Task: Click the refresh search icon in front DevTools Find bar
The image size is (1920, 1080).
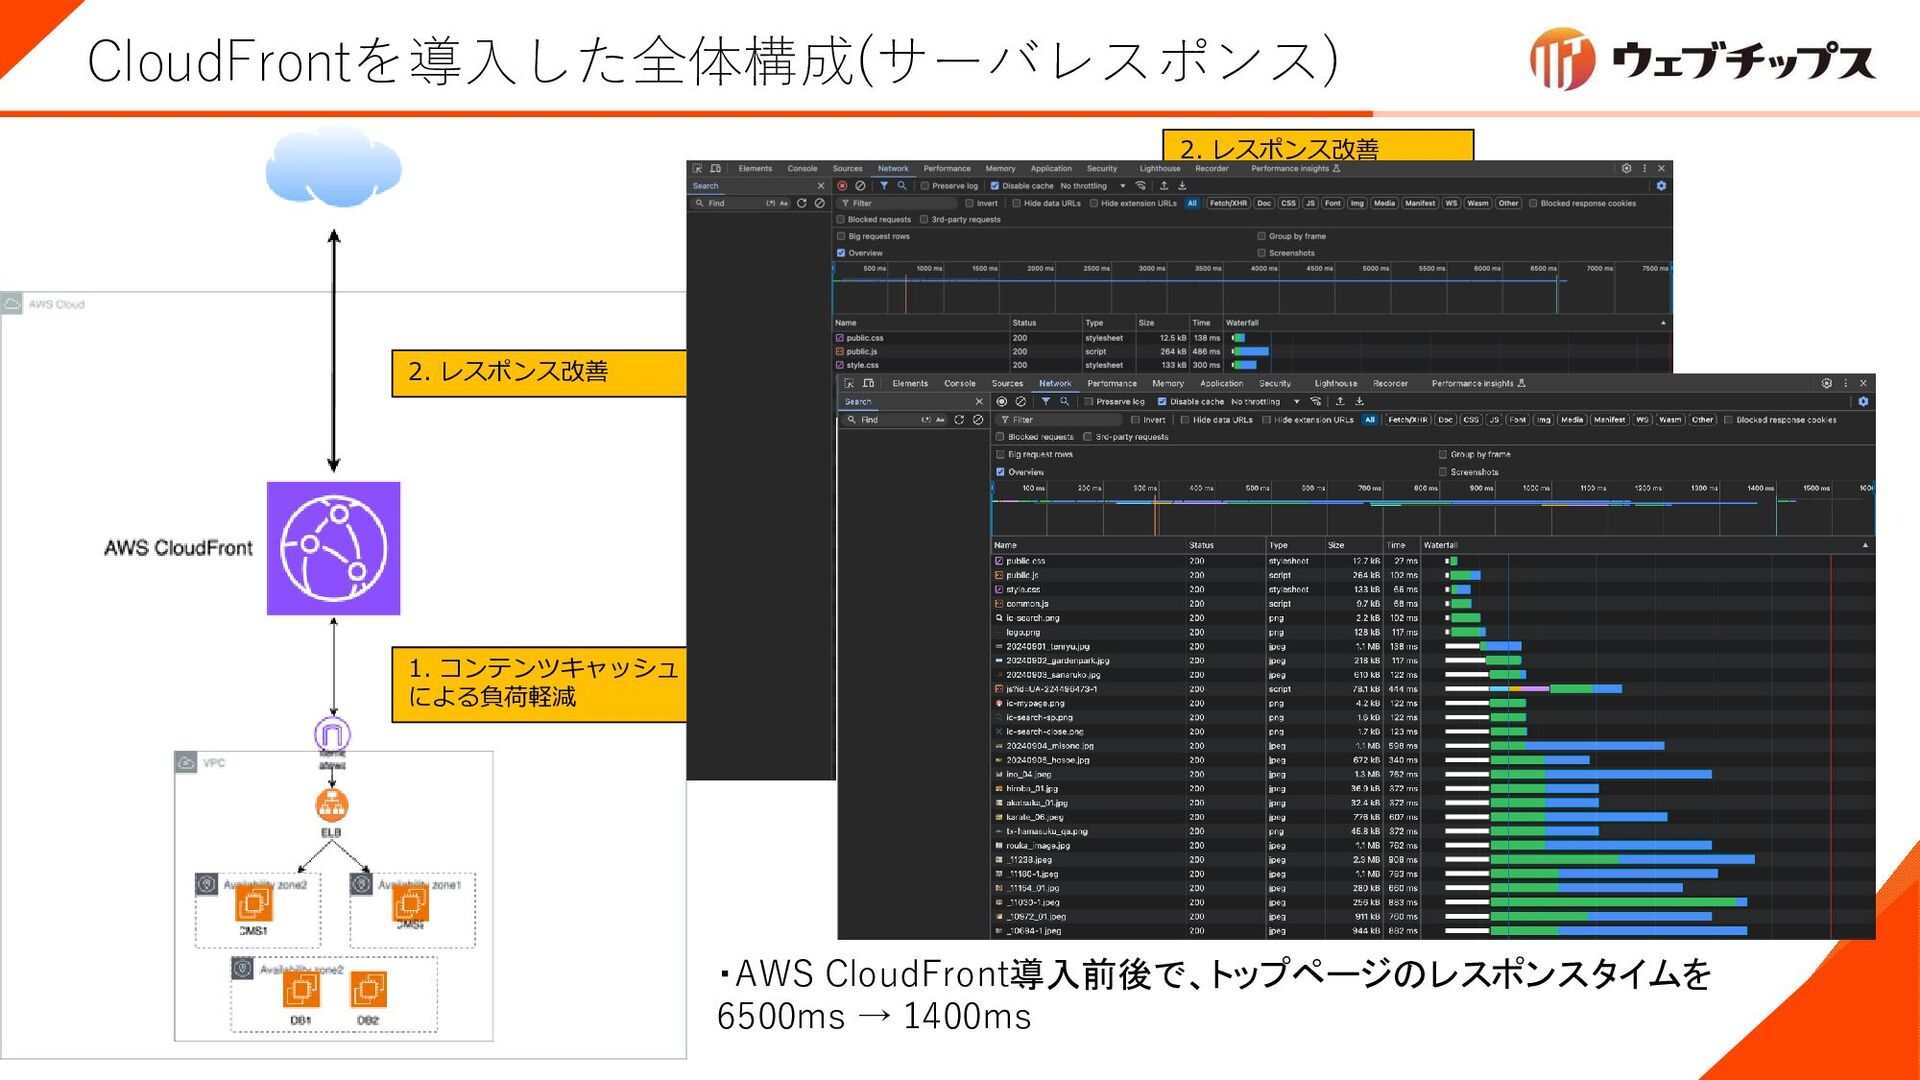Action: (x=959, y=420)
